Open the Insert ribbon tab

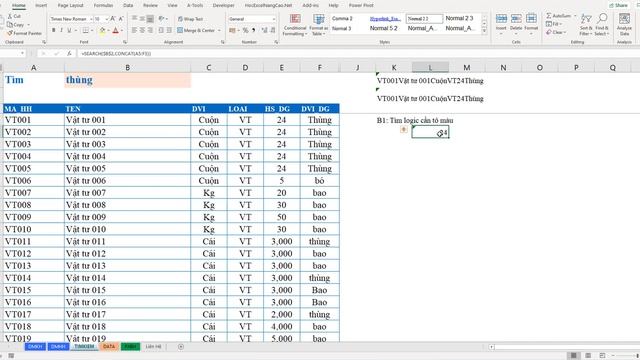(41, 5)
